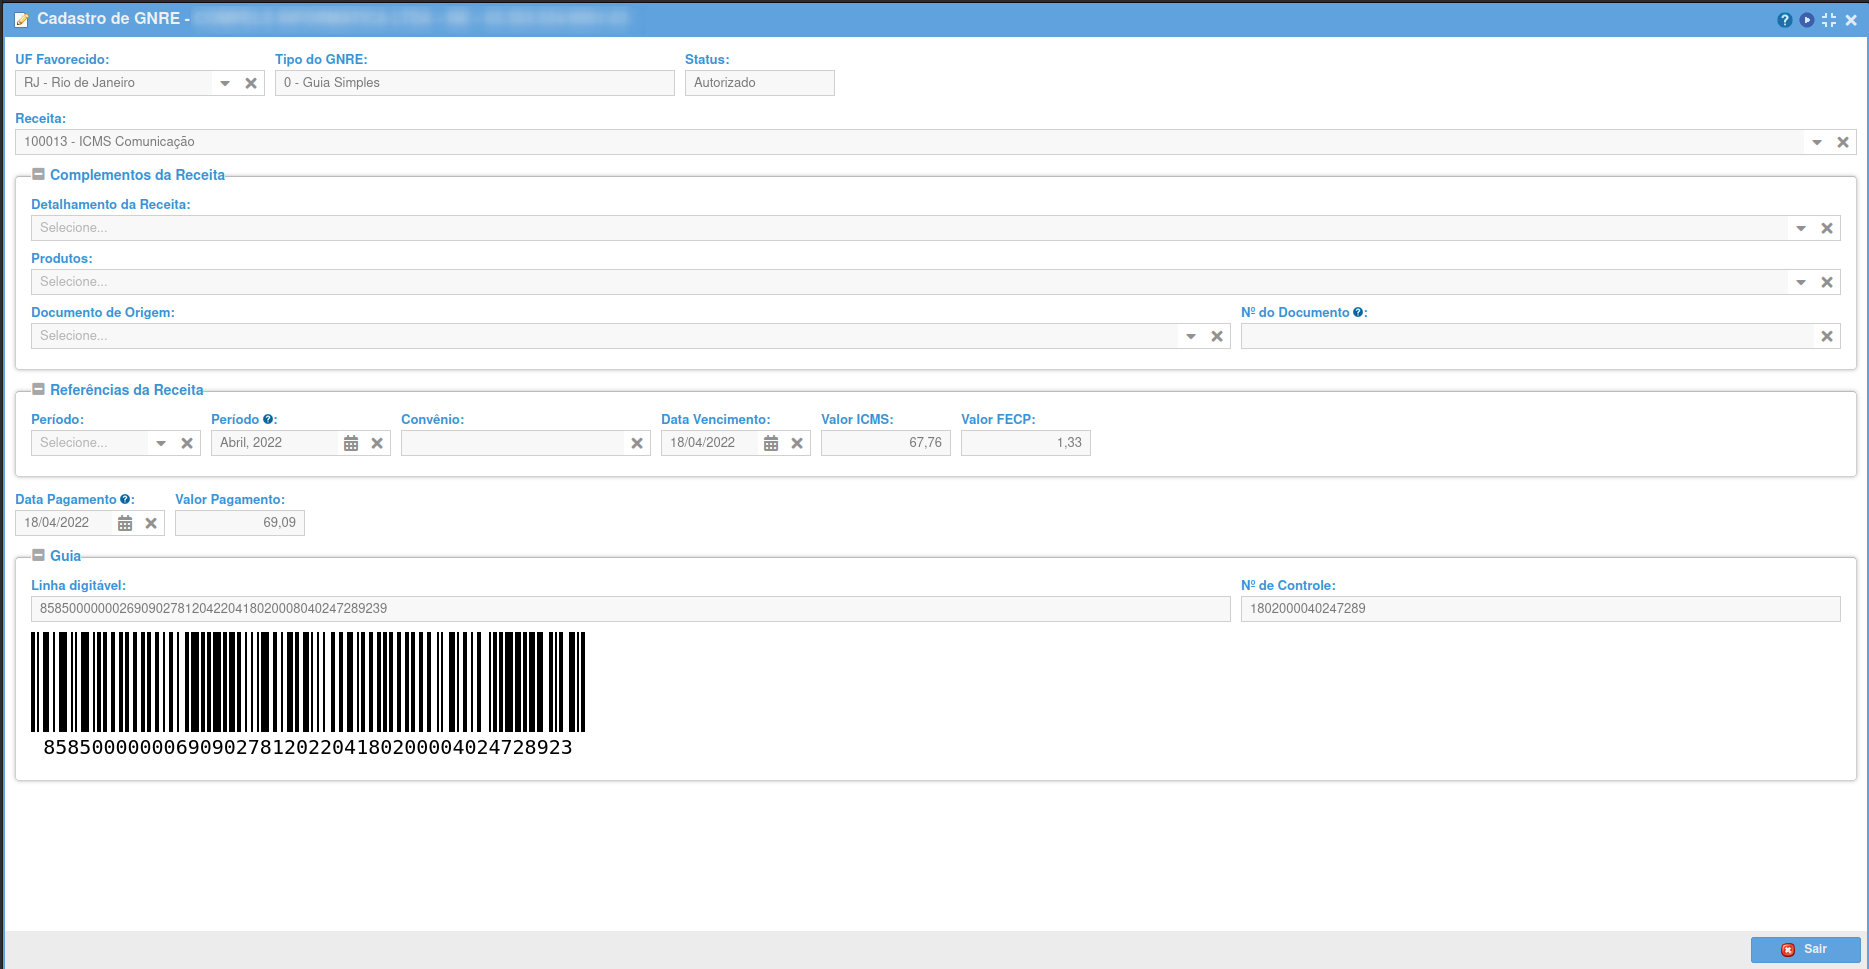Clear the Data Vencimento date
The height and width of the screenshot is (969, 1869).
click(x=797, y=443)
